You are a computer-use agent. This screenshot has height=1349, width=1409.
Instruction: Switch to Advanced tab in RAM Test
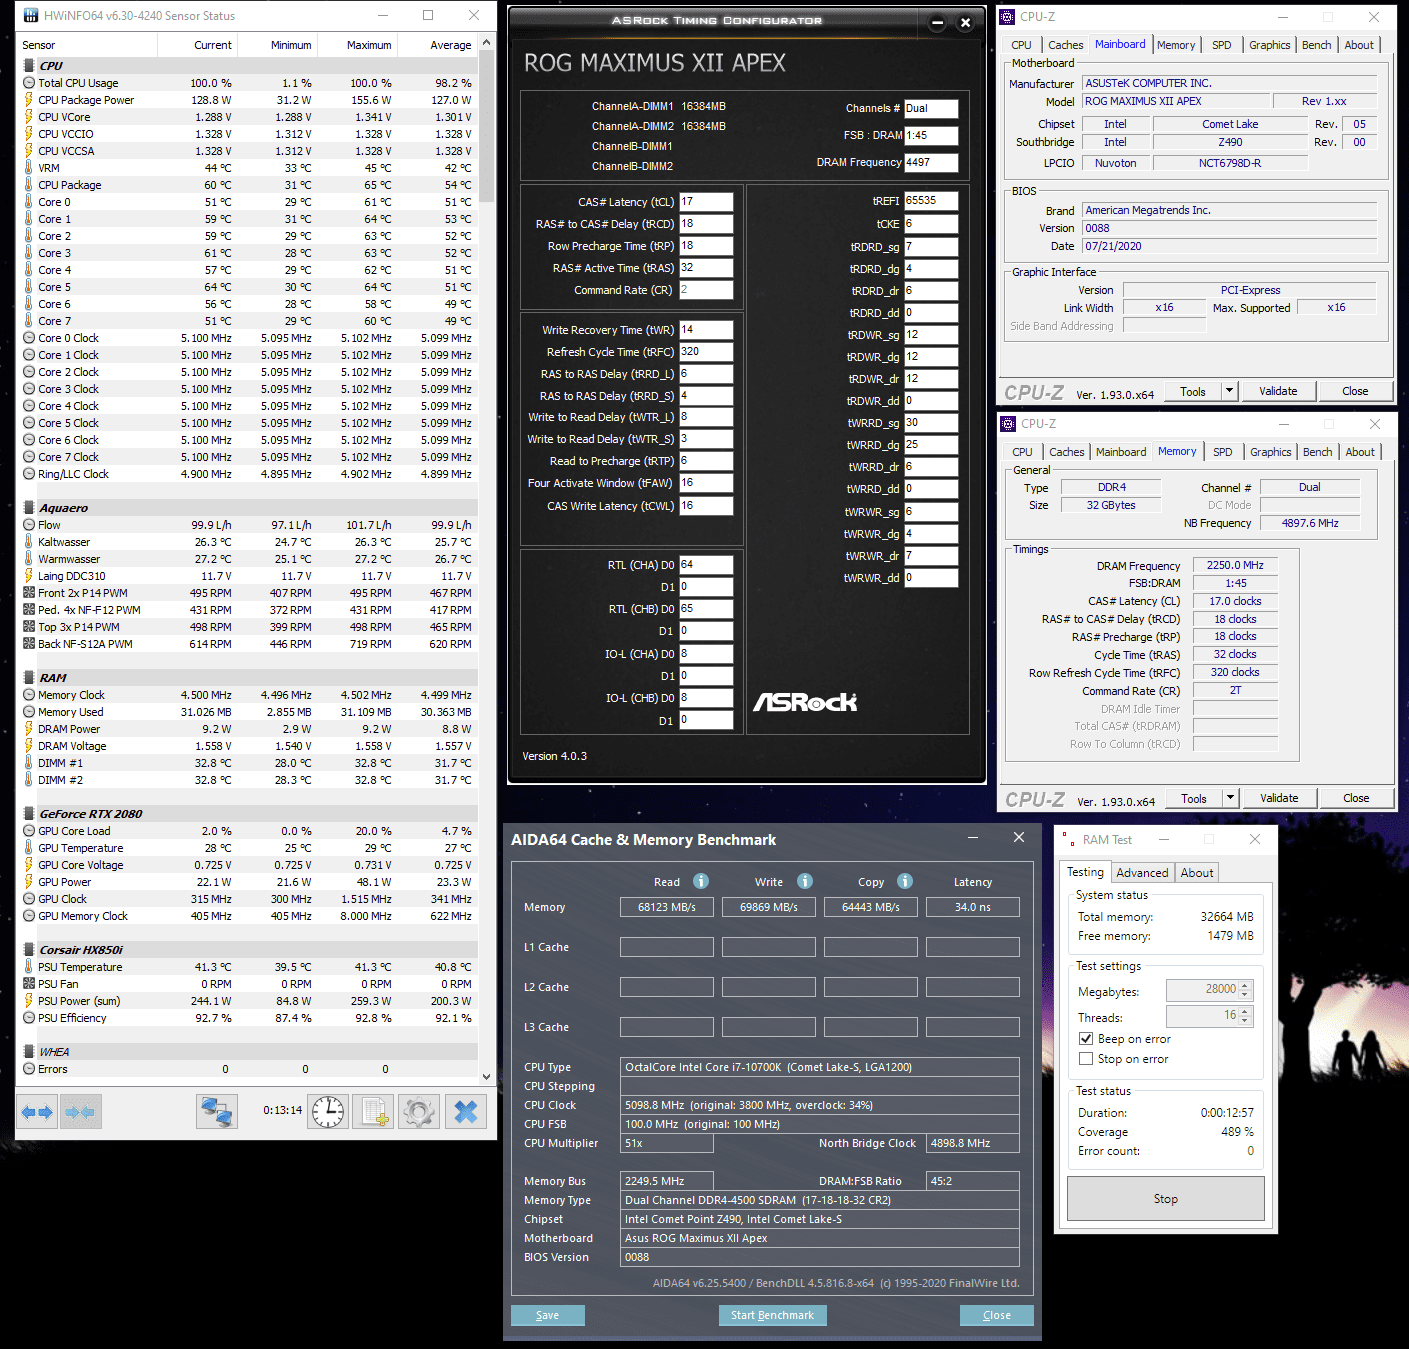[x=1142, y=873]
